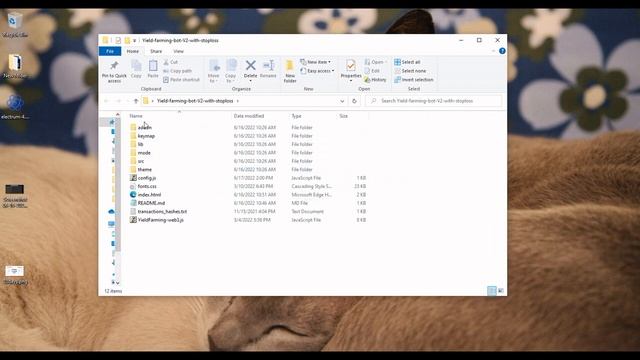Click Quick access star in navigation pane
640x360 pixels.
coord(111,122)
